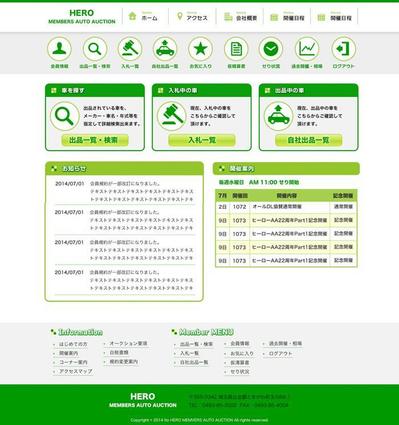Click the 車を探す card header
The width and height of the screenshot is (399, 425).
coord(95,90)
